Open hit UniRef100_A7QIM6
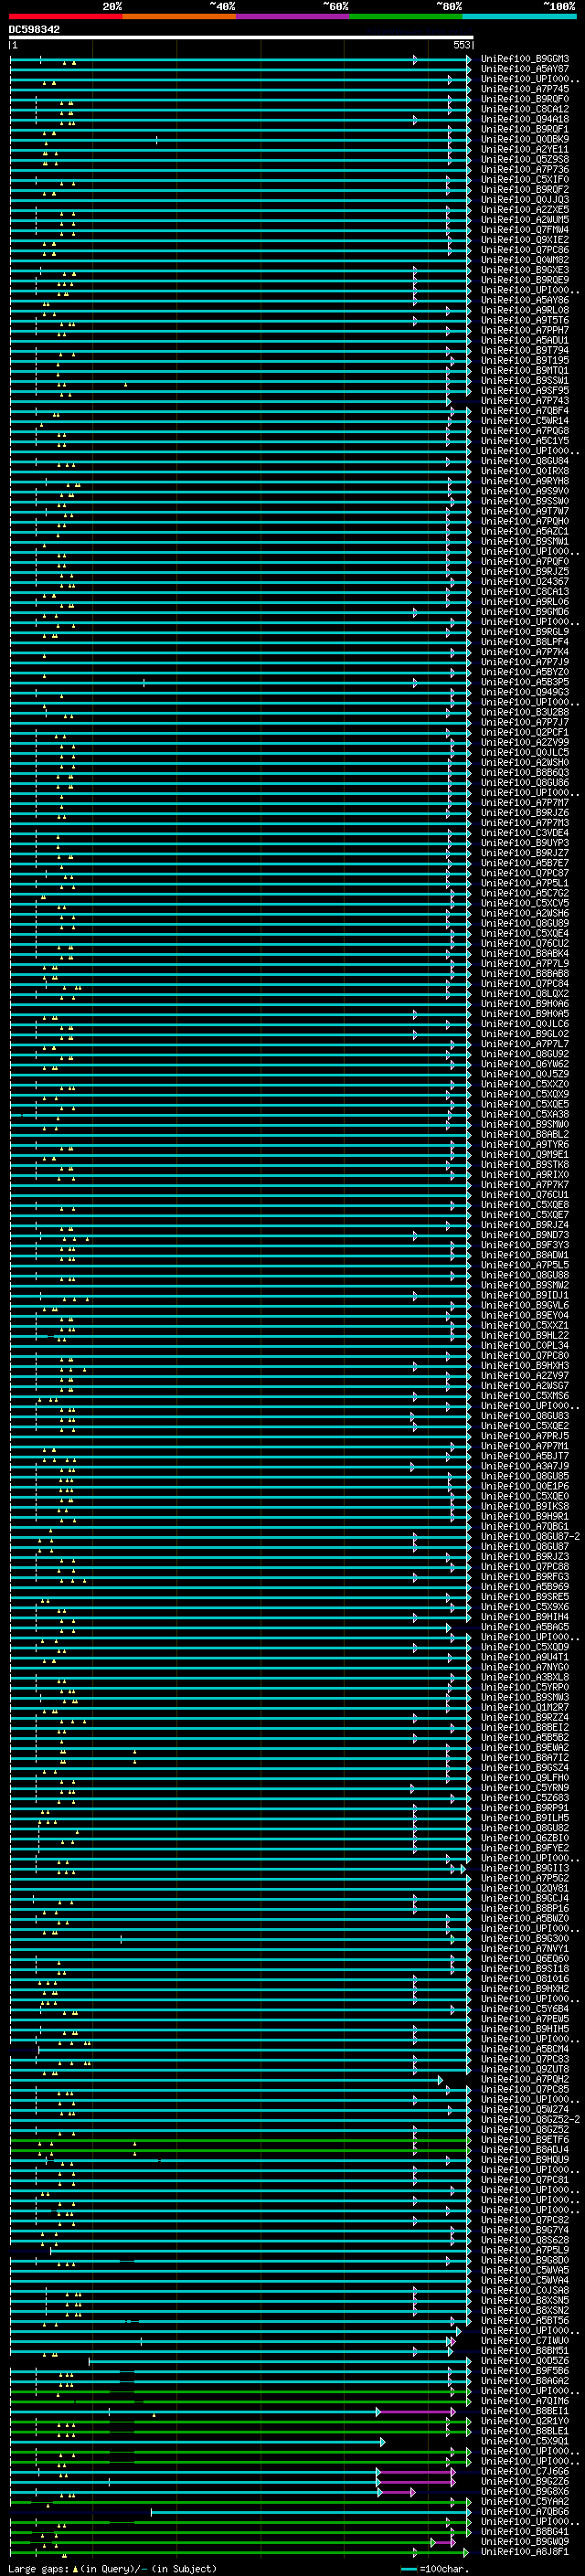The image size is (585, 2576). coord(524,2401)
